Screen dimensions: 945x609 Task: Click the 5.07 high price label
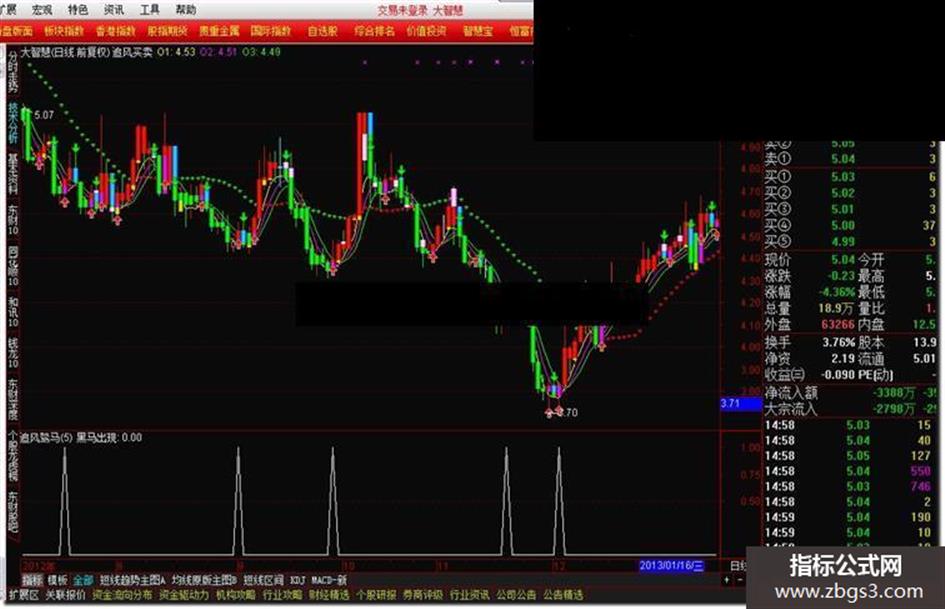click(x=44, y=115)
